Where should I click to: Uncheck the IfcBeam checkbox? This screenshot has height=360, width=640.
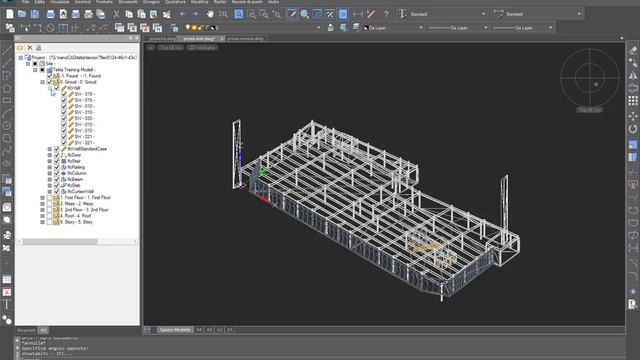tap(57, 180)
